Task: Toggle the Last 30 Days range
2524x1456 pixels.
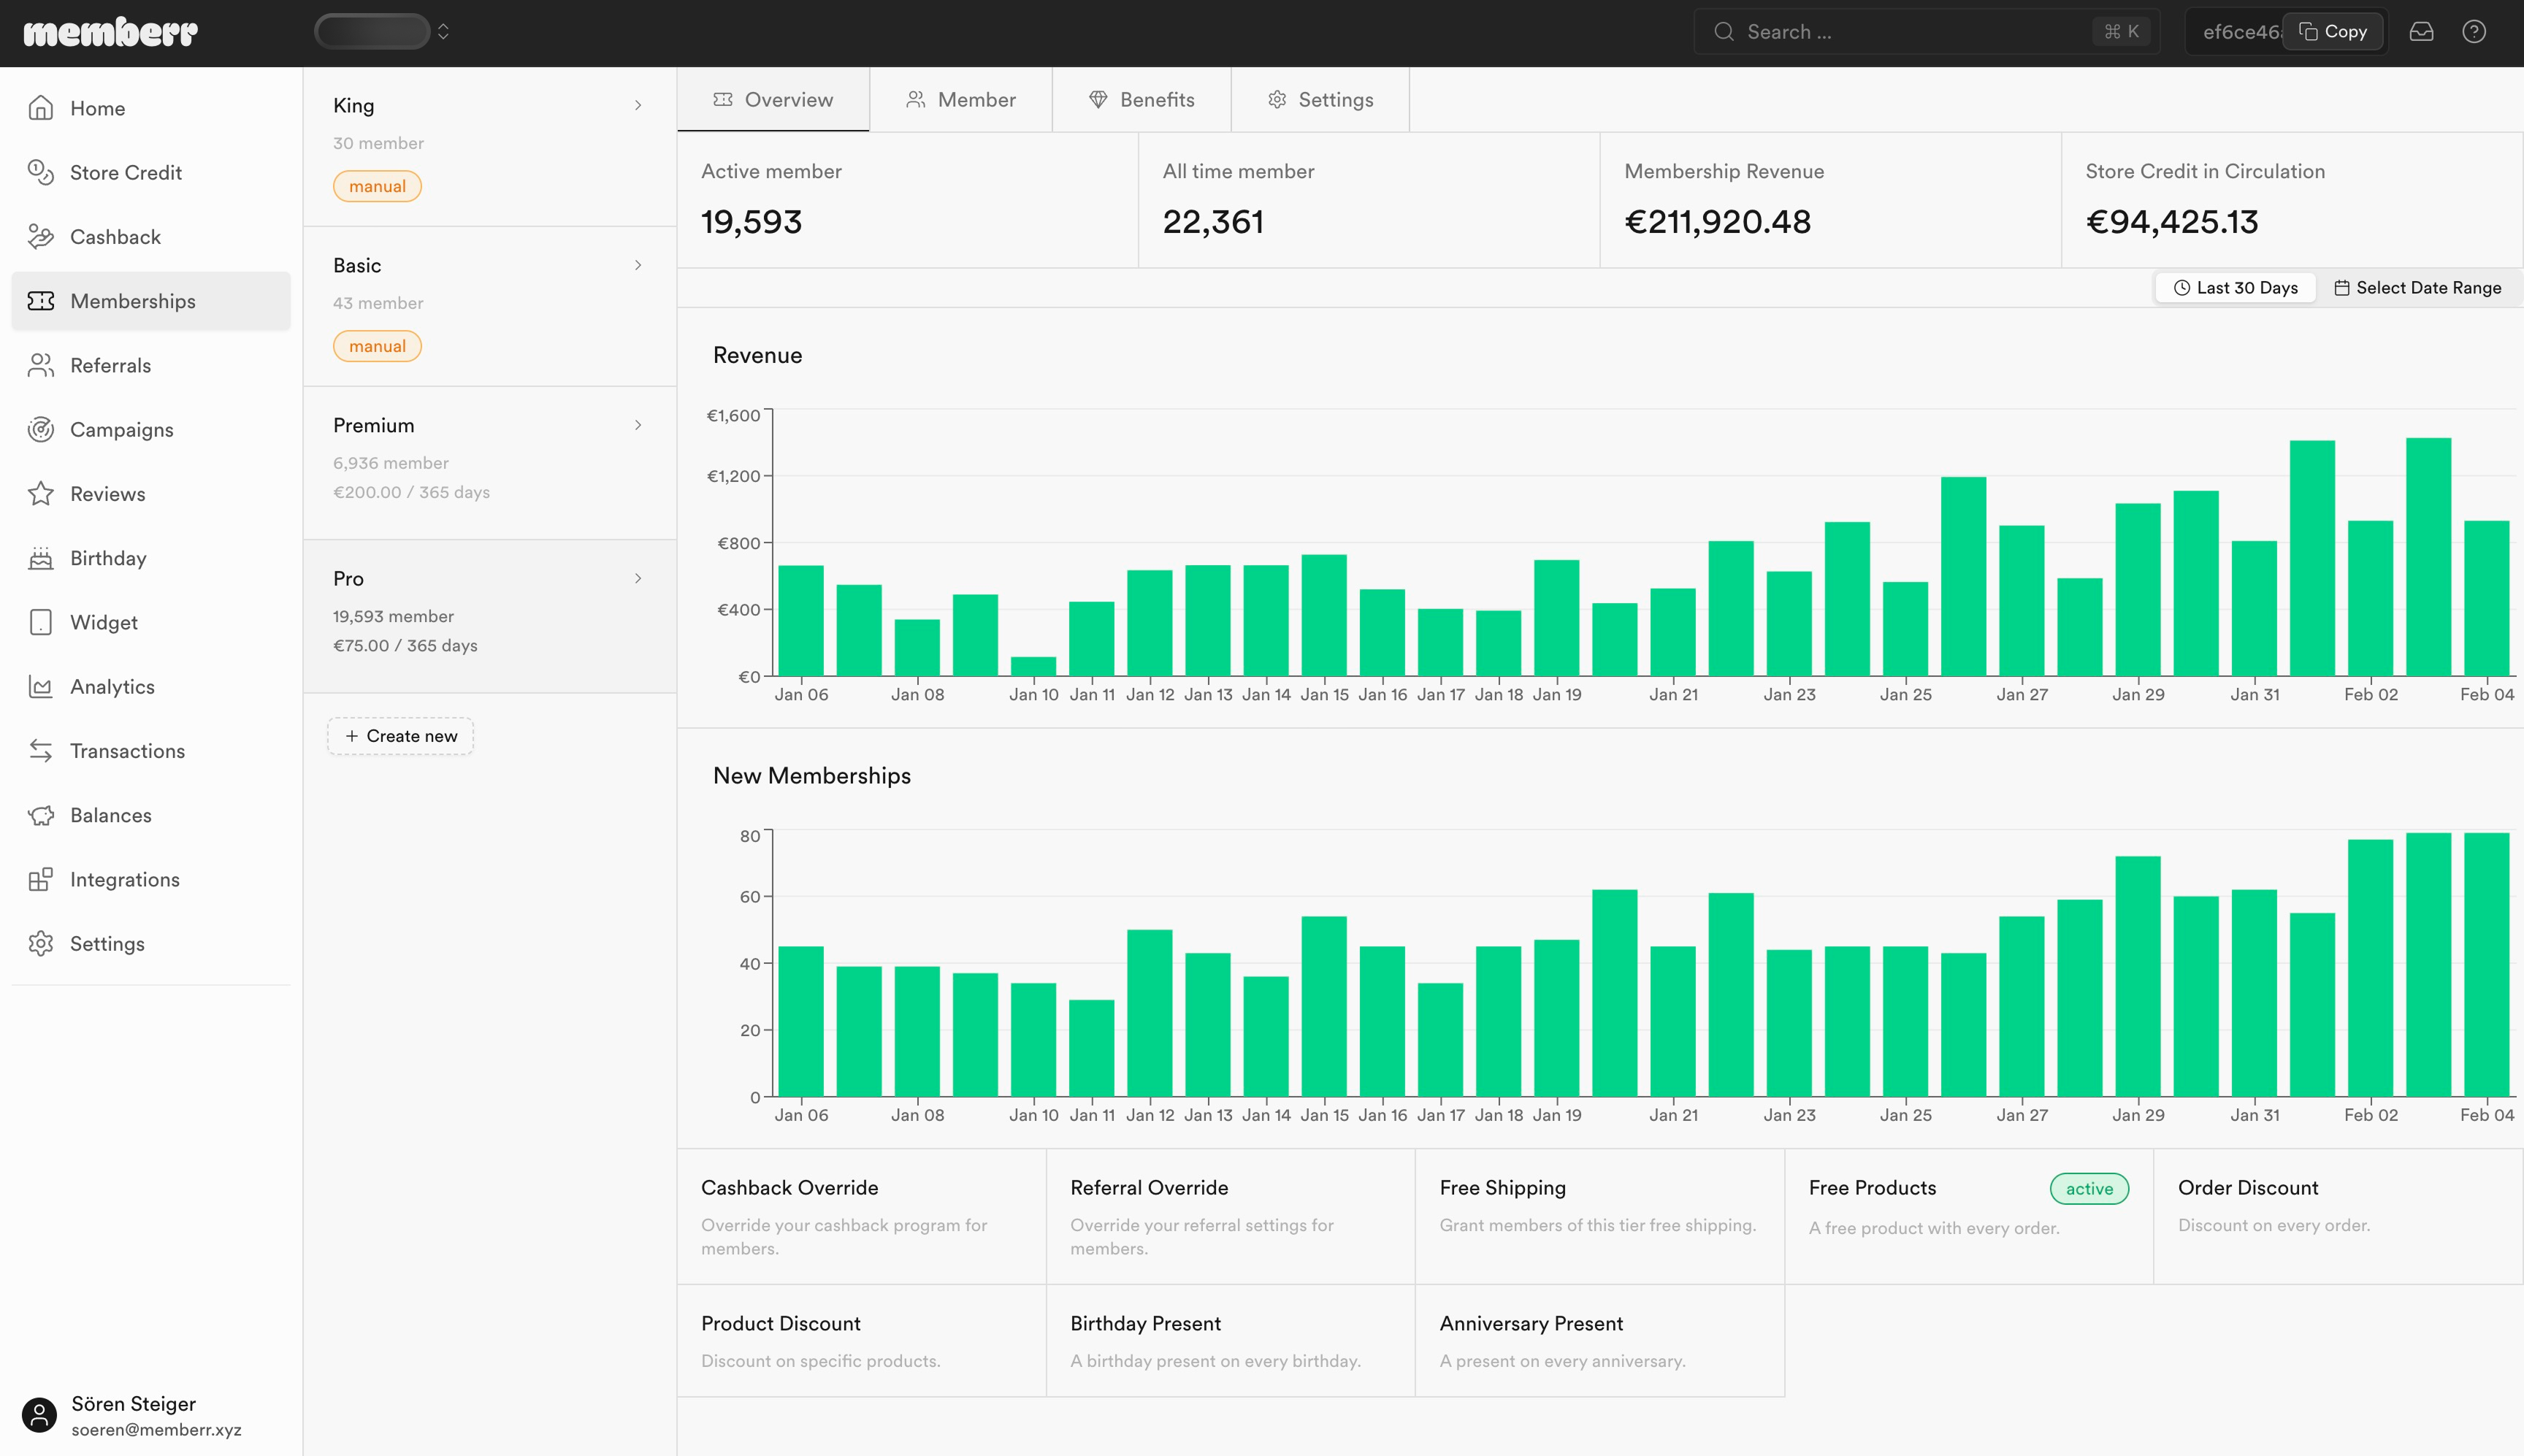Action: point(2235,288)
